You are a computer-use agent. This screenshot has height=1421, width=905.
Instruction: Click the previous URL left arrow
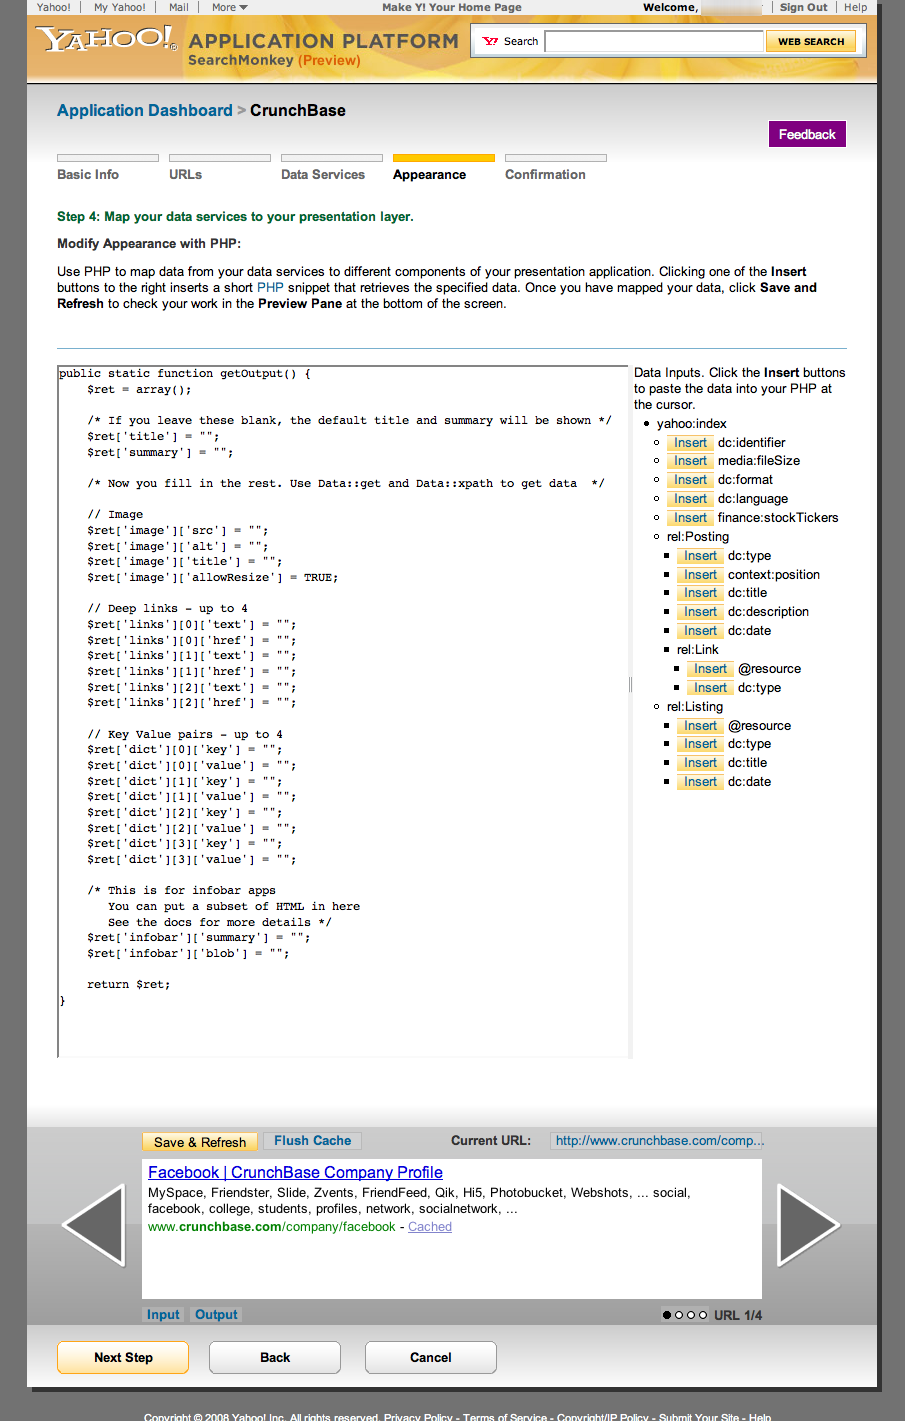click(94, 1225)
